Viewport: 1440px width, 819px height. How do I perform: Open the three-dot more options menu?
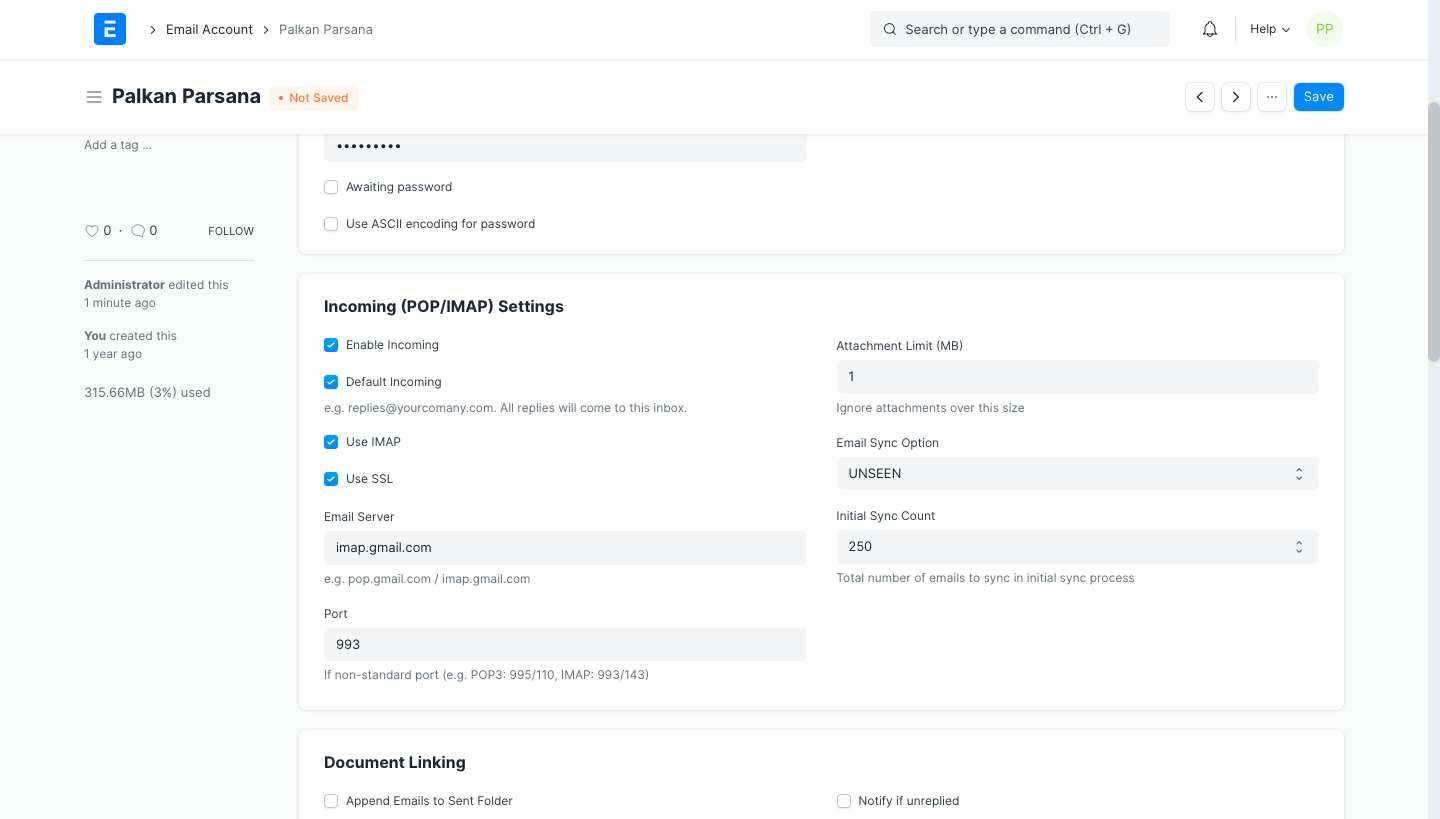click(1271, 97)
